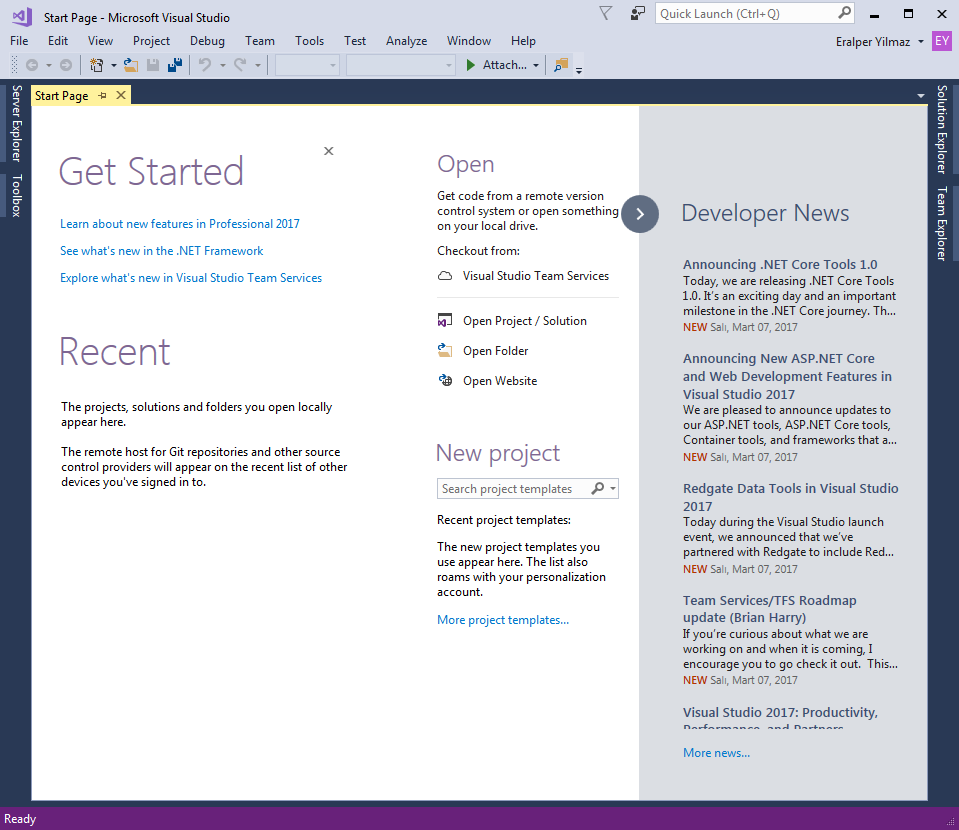Open the Solution Configurations combo box
Image resolution: width=959 pixels, height=830 pixels.
click(x=308, y=65)
